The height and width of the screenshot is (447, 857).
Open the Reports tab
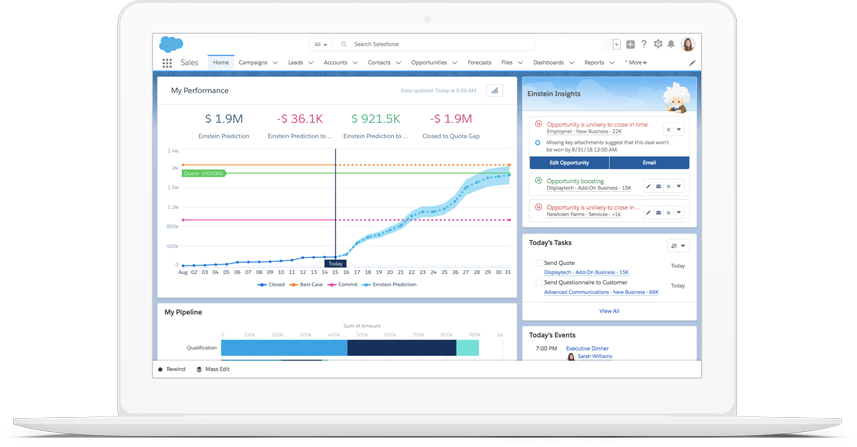[x=594, y=63]
